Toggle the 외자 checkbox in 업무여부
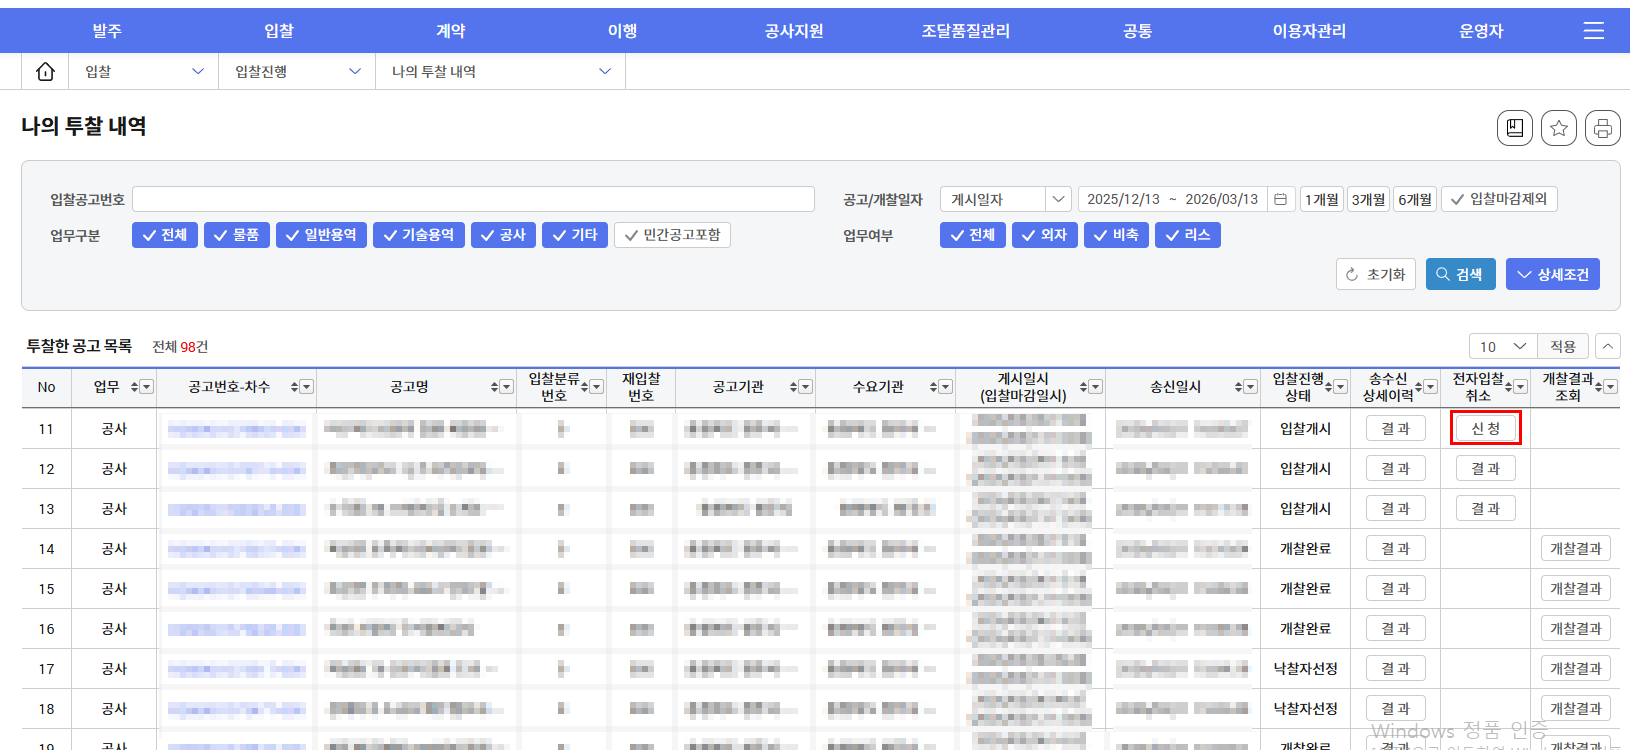 pyautogui.click(x=1044, y=235)
